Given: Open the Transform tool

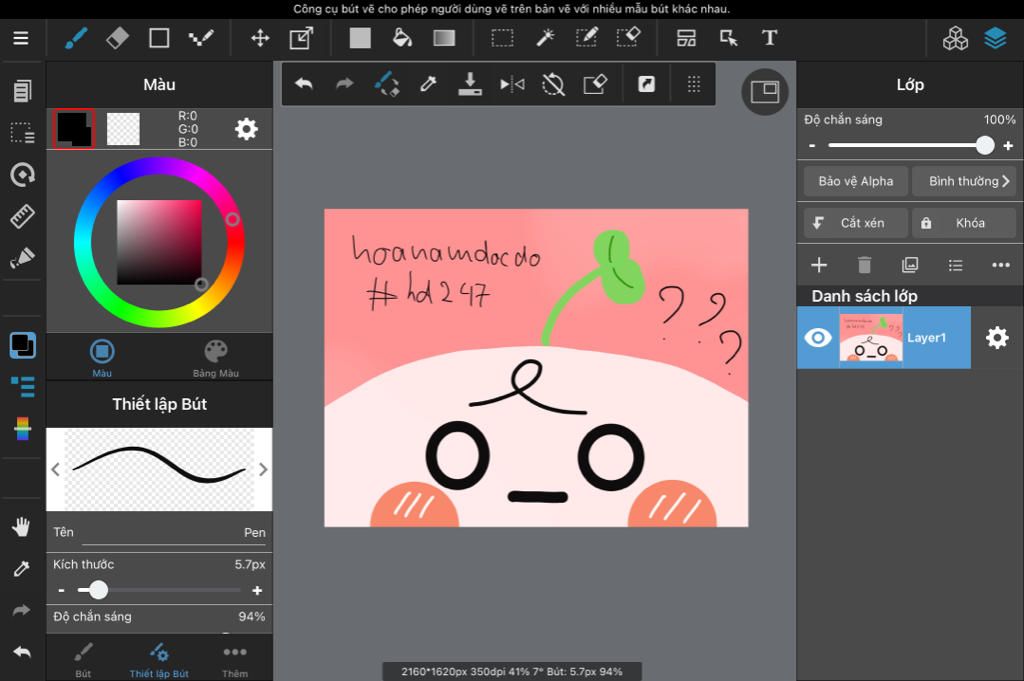Looking at the screenshot, I should (301, 38).
